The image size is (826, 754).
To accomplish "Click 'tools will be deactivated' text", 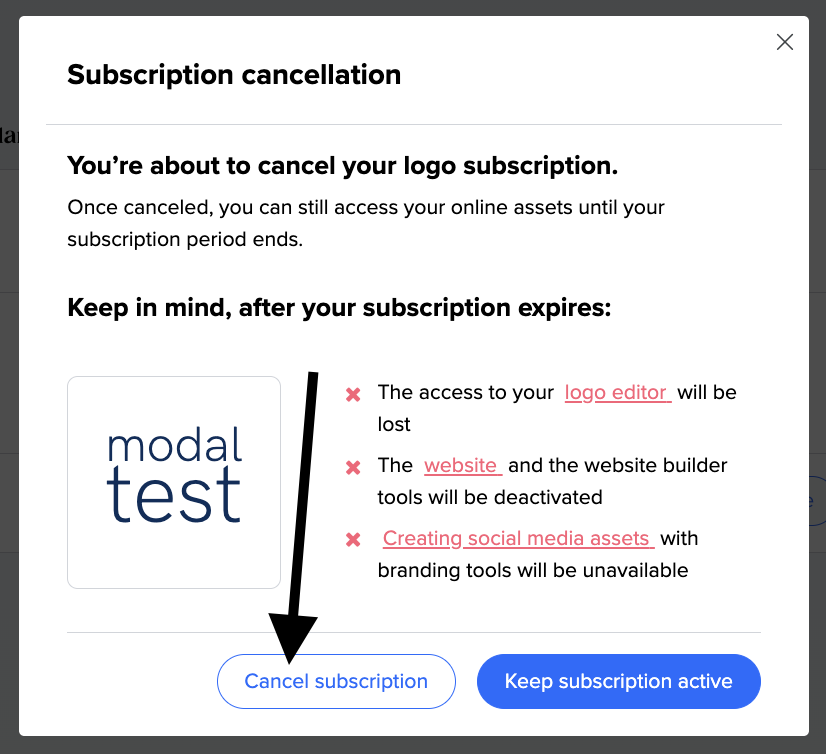I will [x=490, y=497].
